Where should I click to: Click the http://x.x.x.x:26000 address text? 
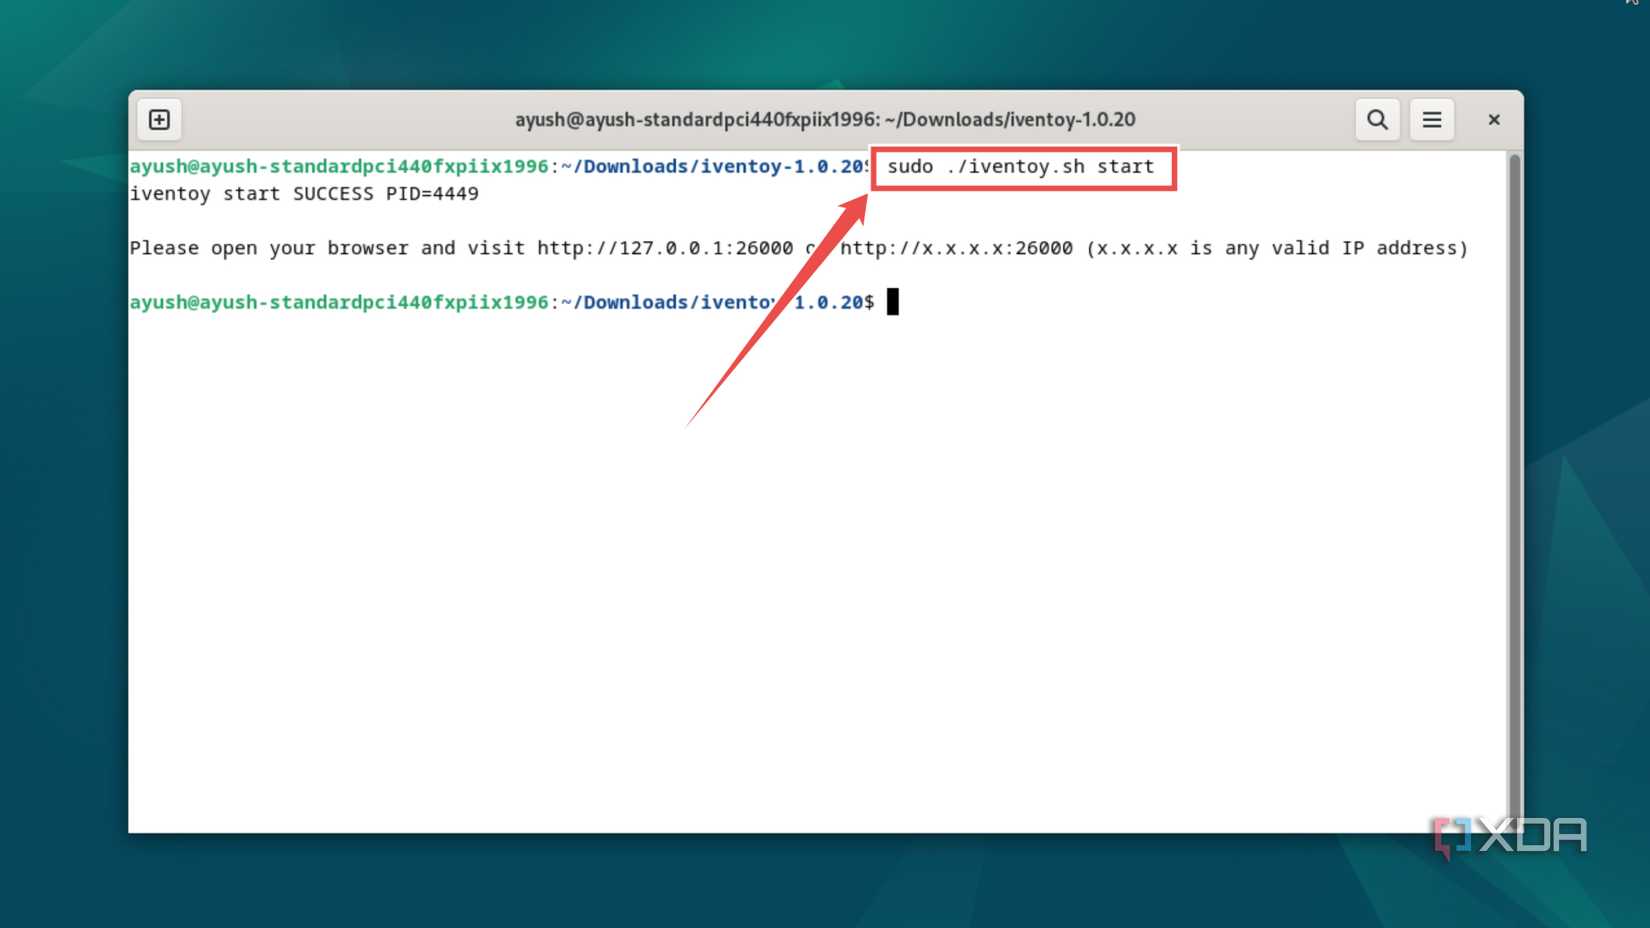pos(957,248)
